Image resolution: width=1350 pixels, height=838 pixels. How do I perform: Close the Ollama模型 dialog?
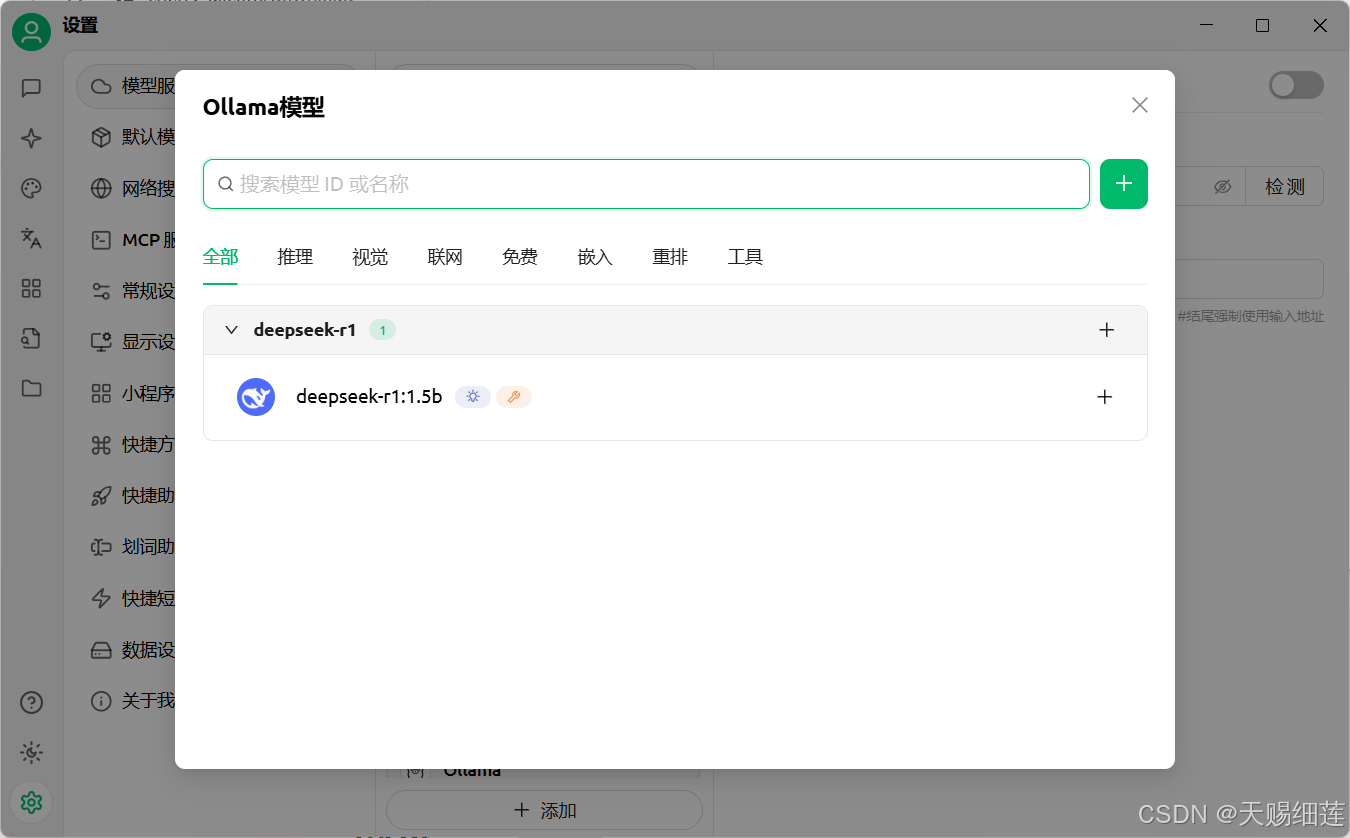[x=1139, y=105]
